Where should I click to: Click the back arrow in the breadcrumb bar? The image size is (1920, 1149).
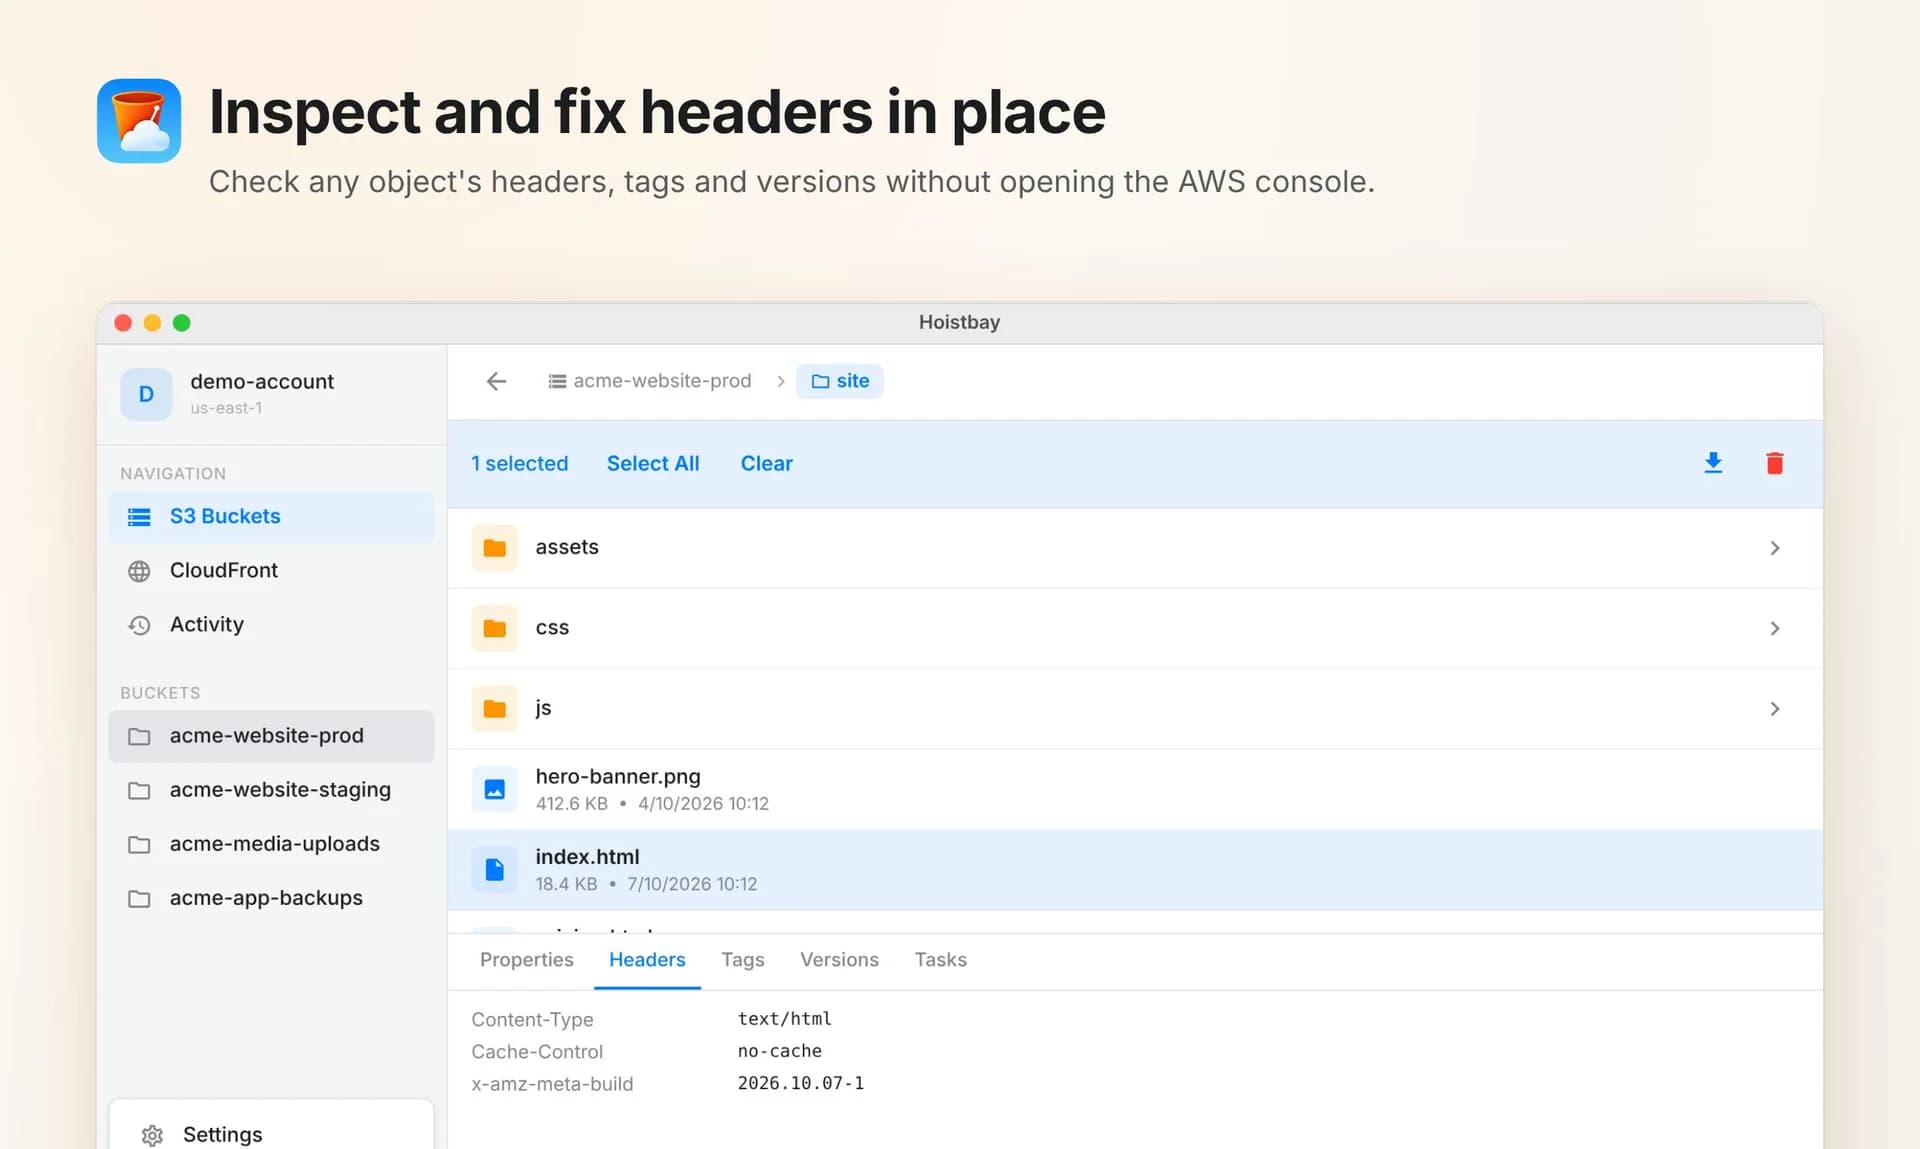pos(496,381)
